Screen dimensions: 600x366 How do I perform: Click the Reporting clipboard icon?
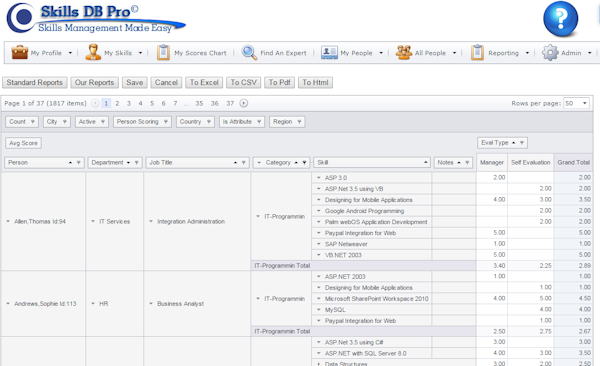click(x=477, y=52)
